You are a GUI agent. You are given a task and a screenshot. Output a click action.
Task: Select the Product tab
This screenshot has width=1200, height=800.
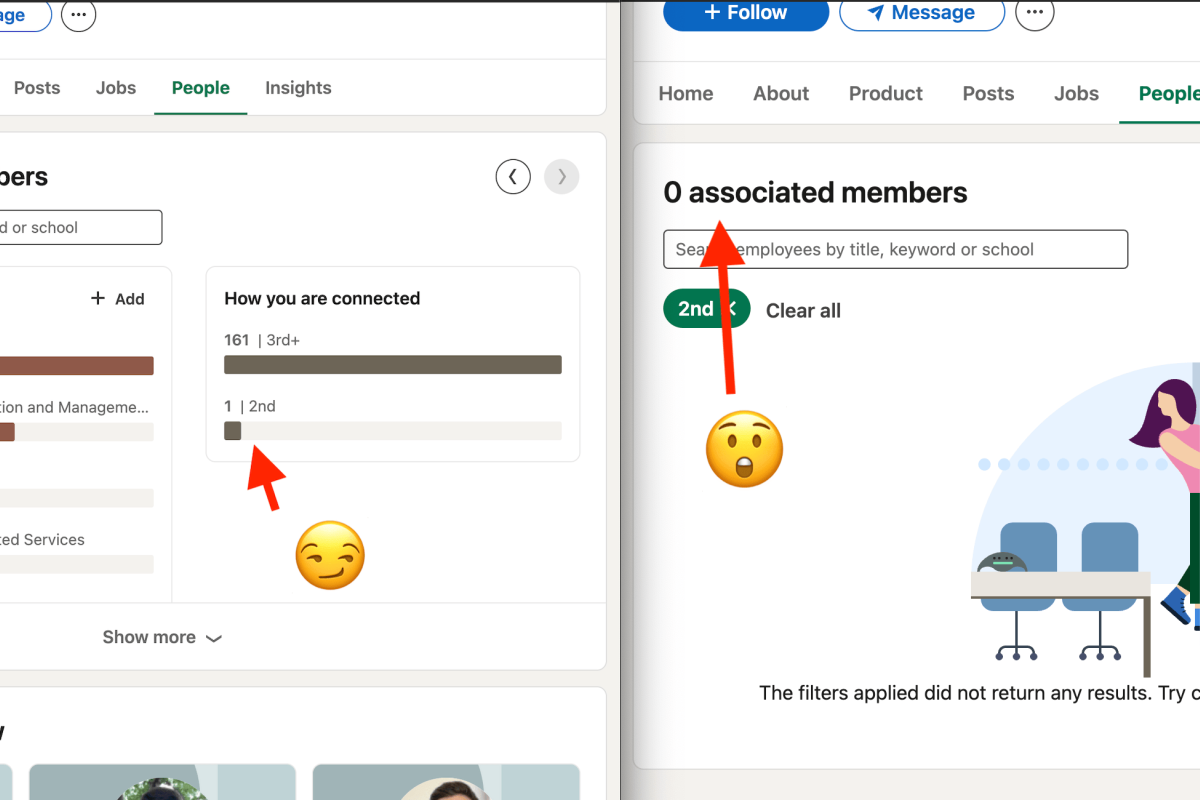click(x=885, y=93)
